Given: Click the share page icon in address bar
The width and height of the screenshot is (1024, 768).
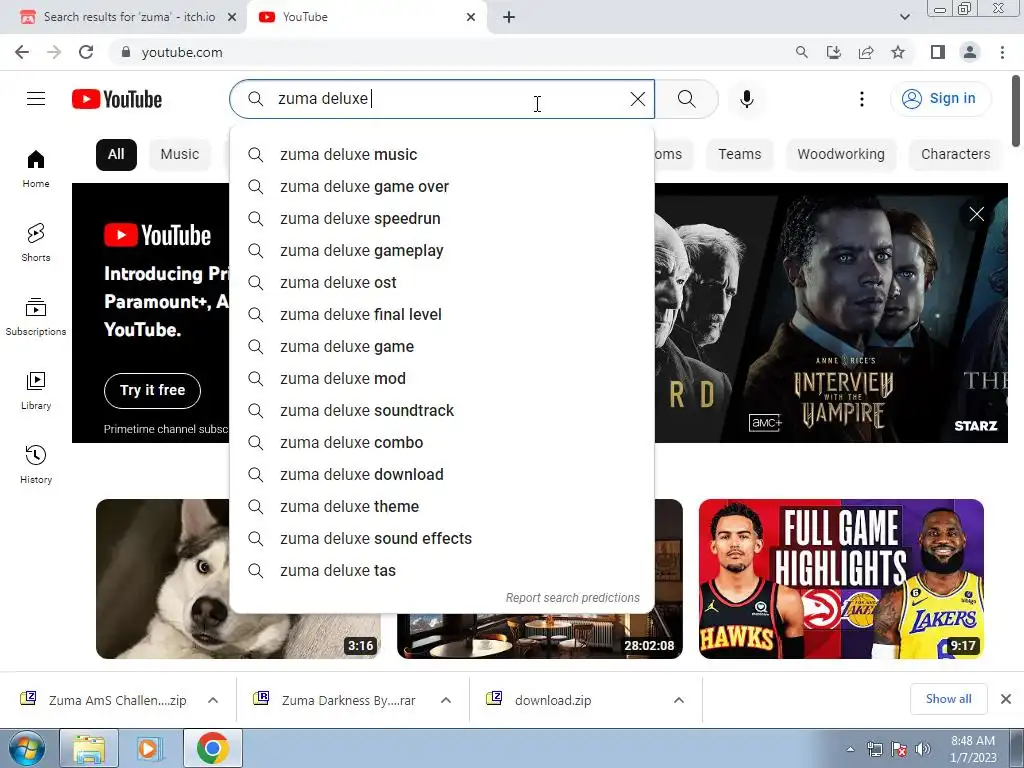Looking at the screenshot, I should point(866,52).
